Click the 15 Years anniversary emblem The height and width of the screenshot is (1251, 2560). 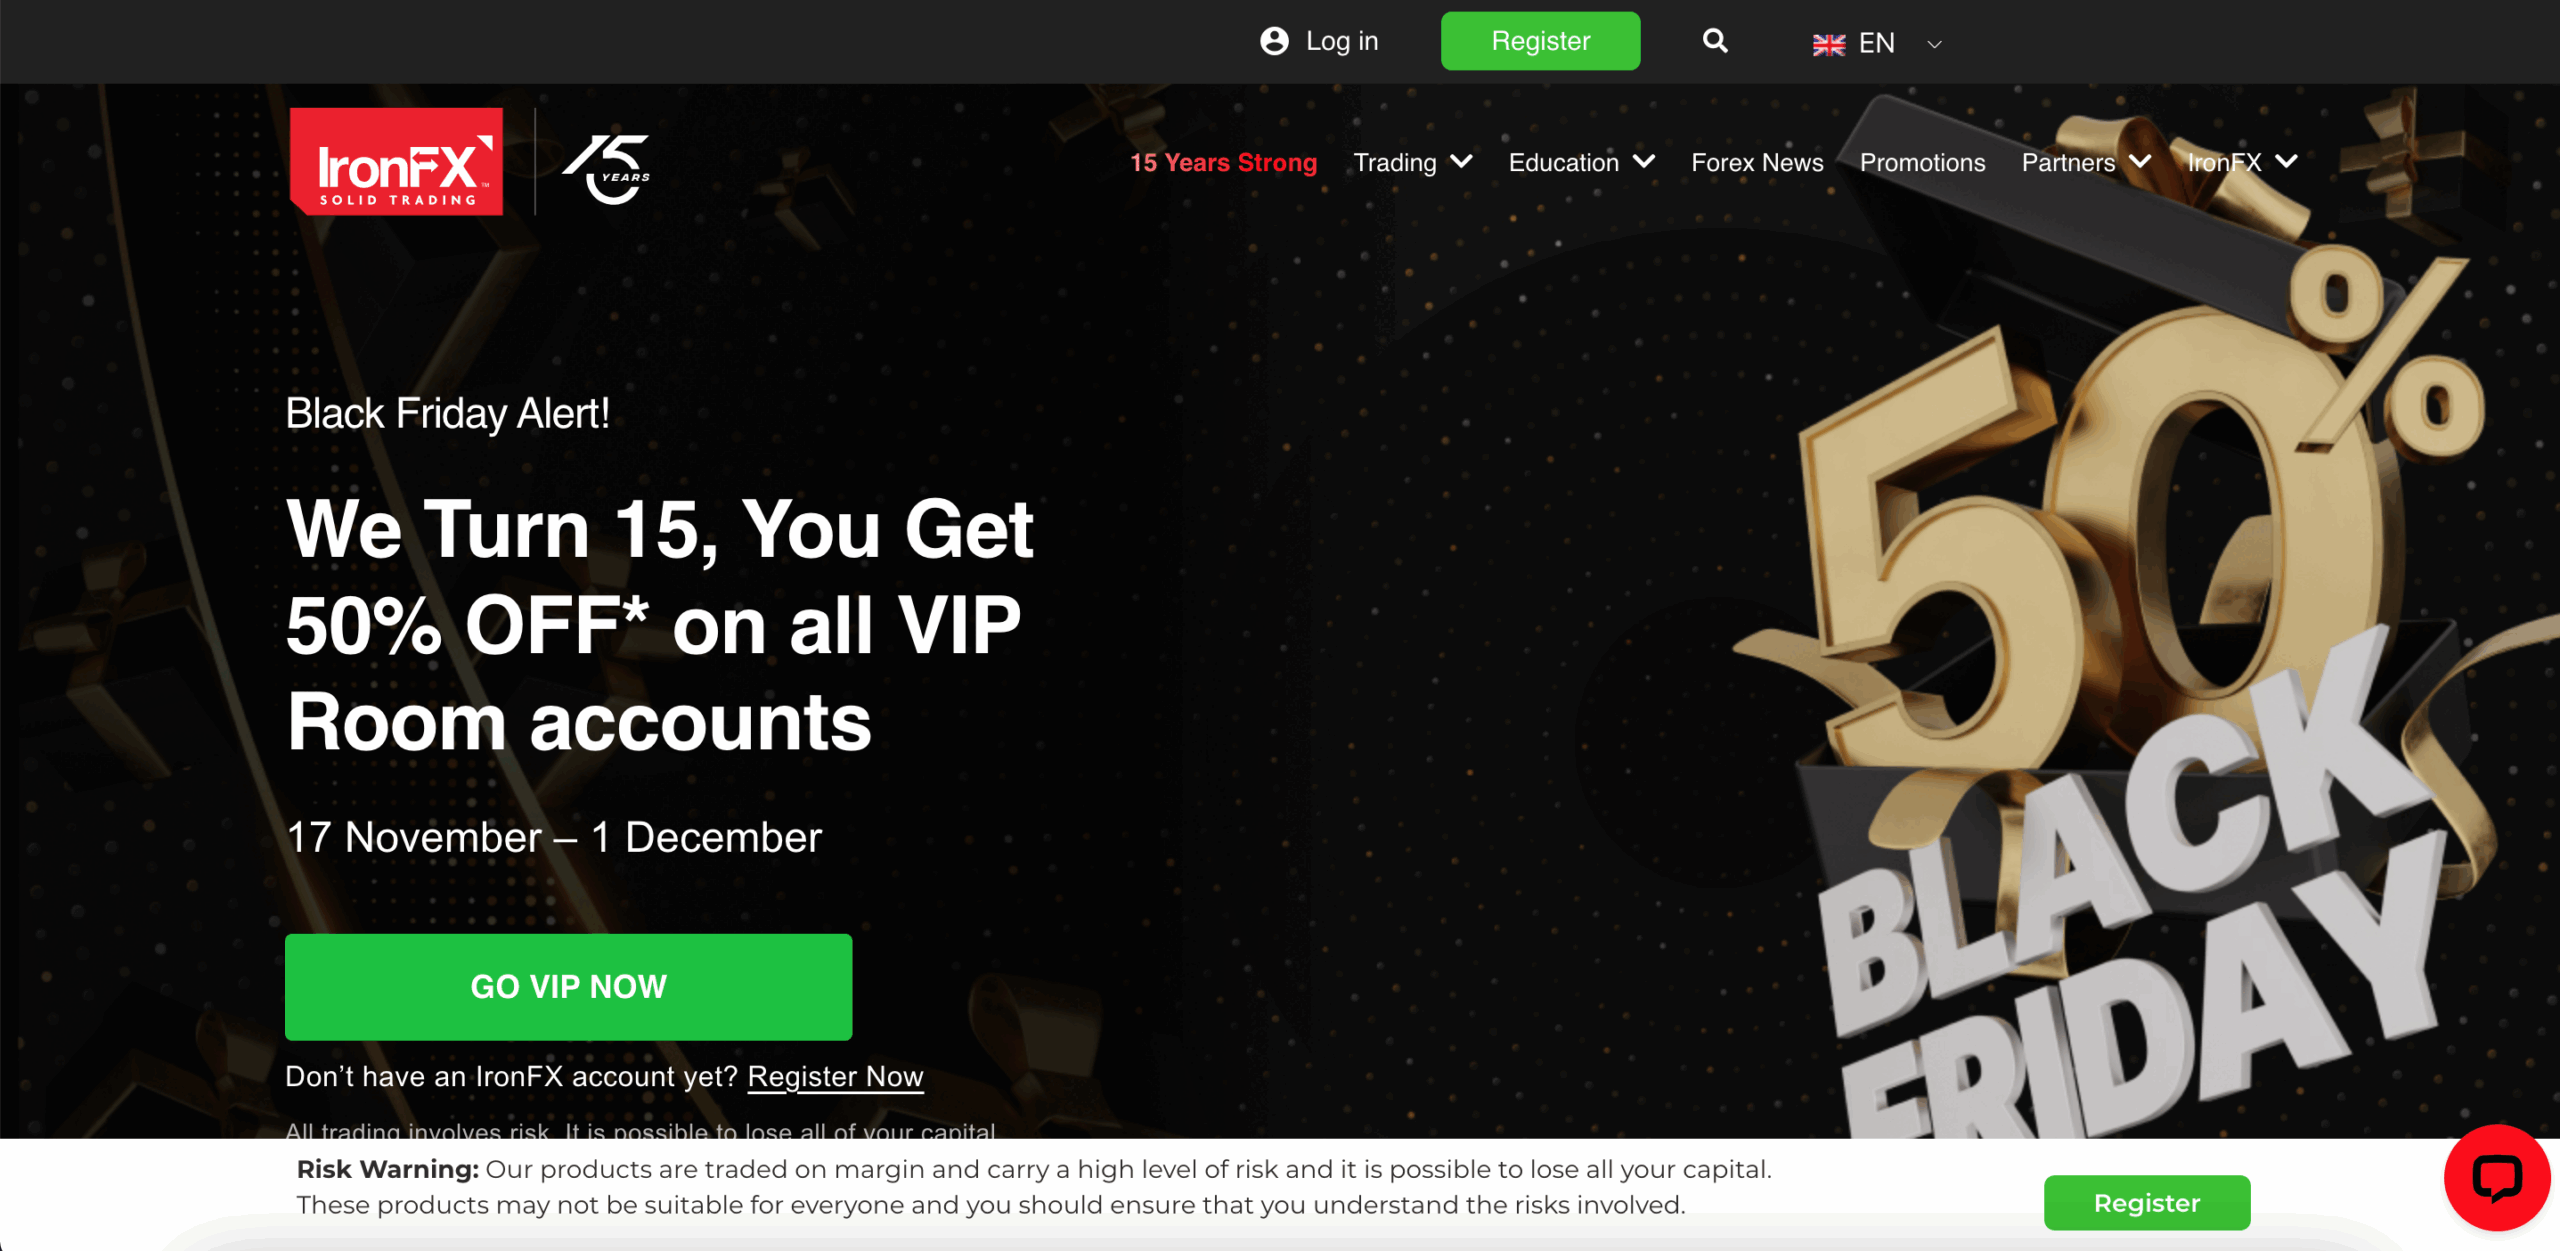[x=608, y=169]
